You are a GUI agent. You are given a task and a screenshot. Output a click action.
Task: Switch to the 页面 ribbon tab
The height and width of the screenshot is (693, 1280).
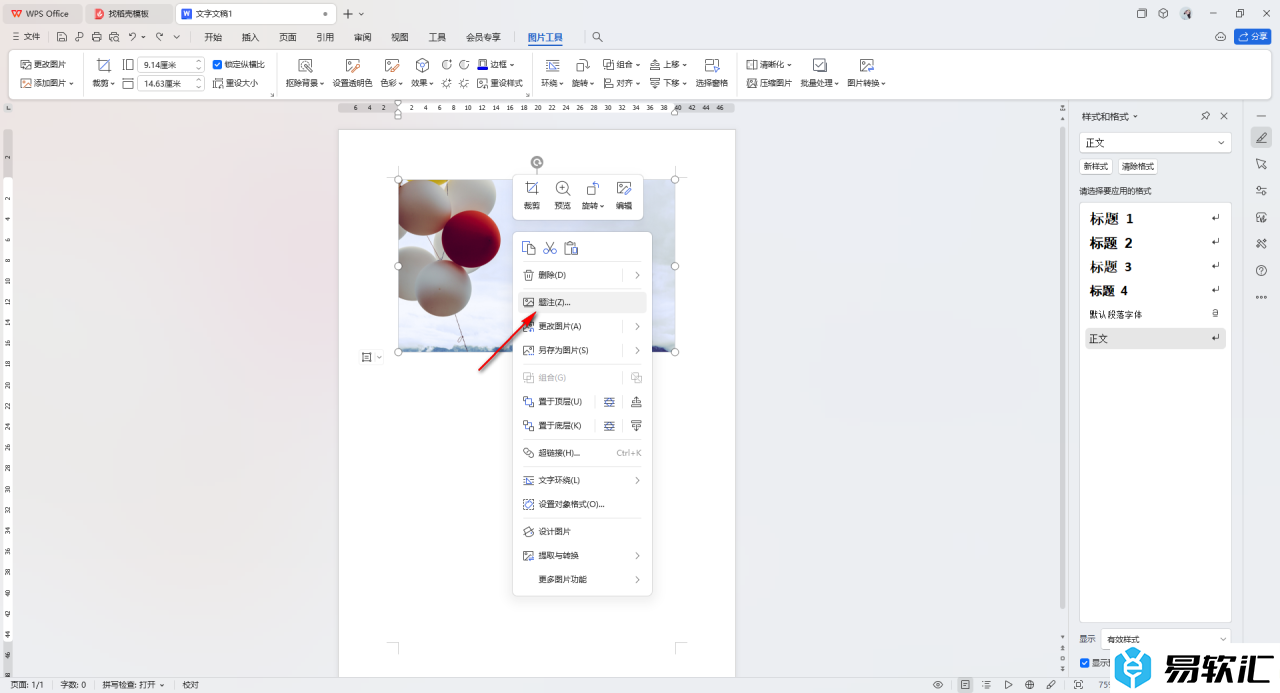[288, 37]
